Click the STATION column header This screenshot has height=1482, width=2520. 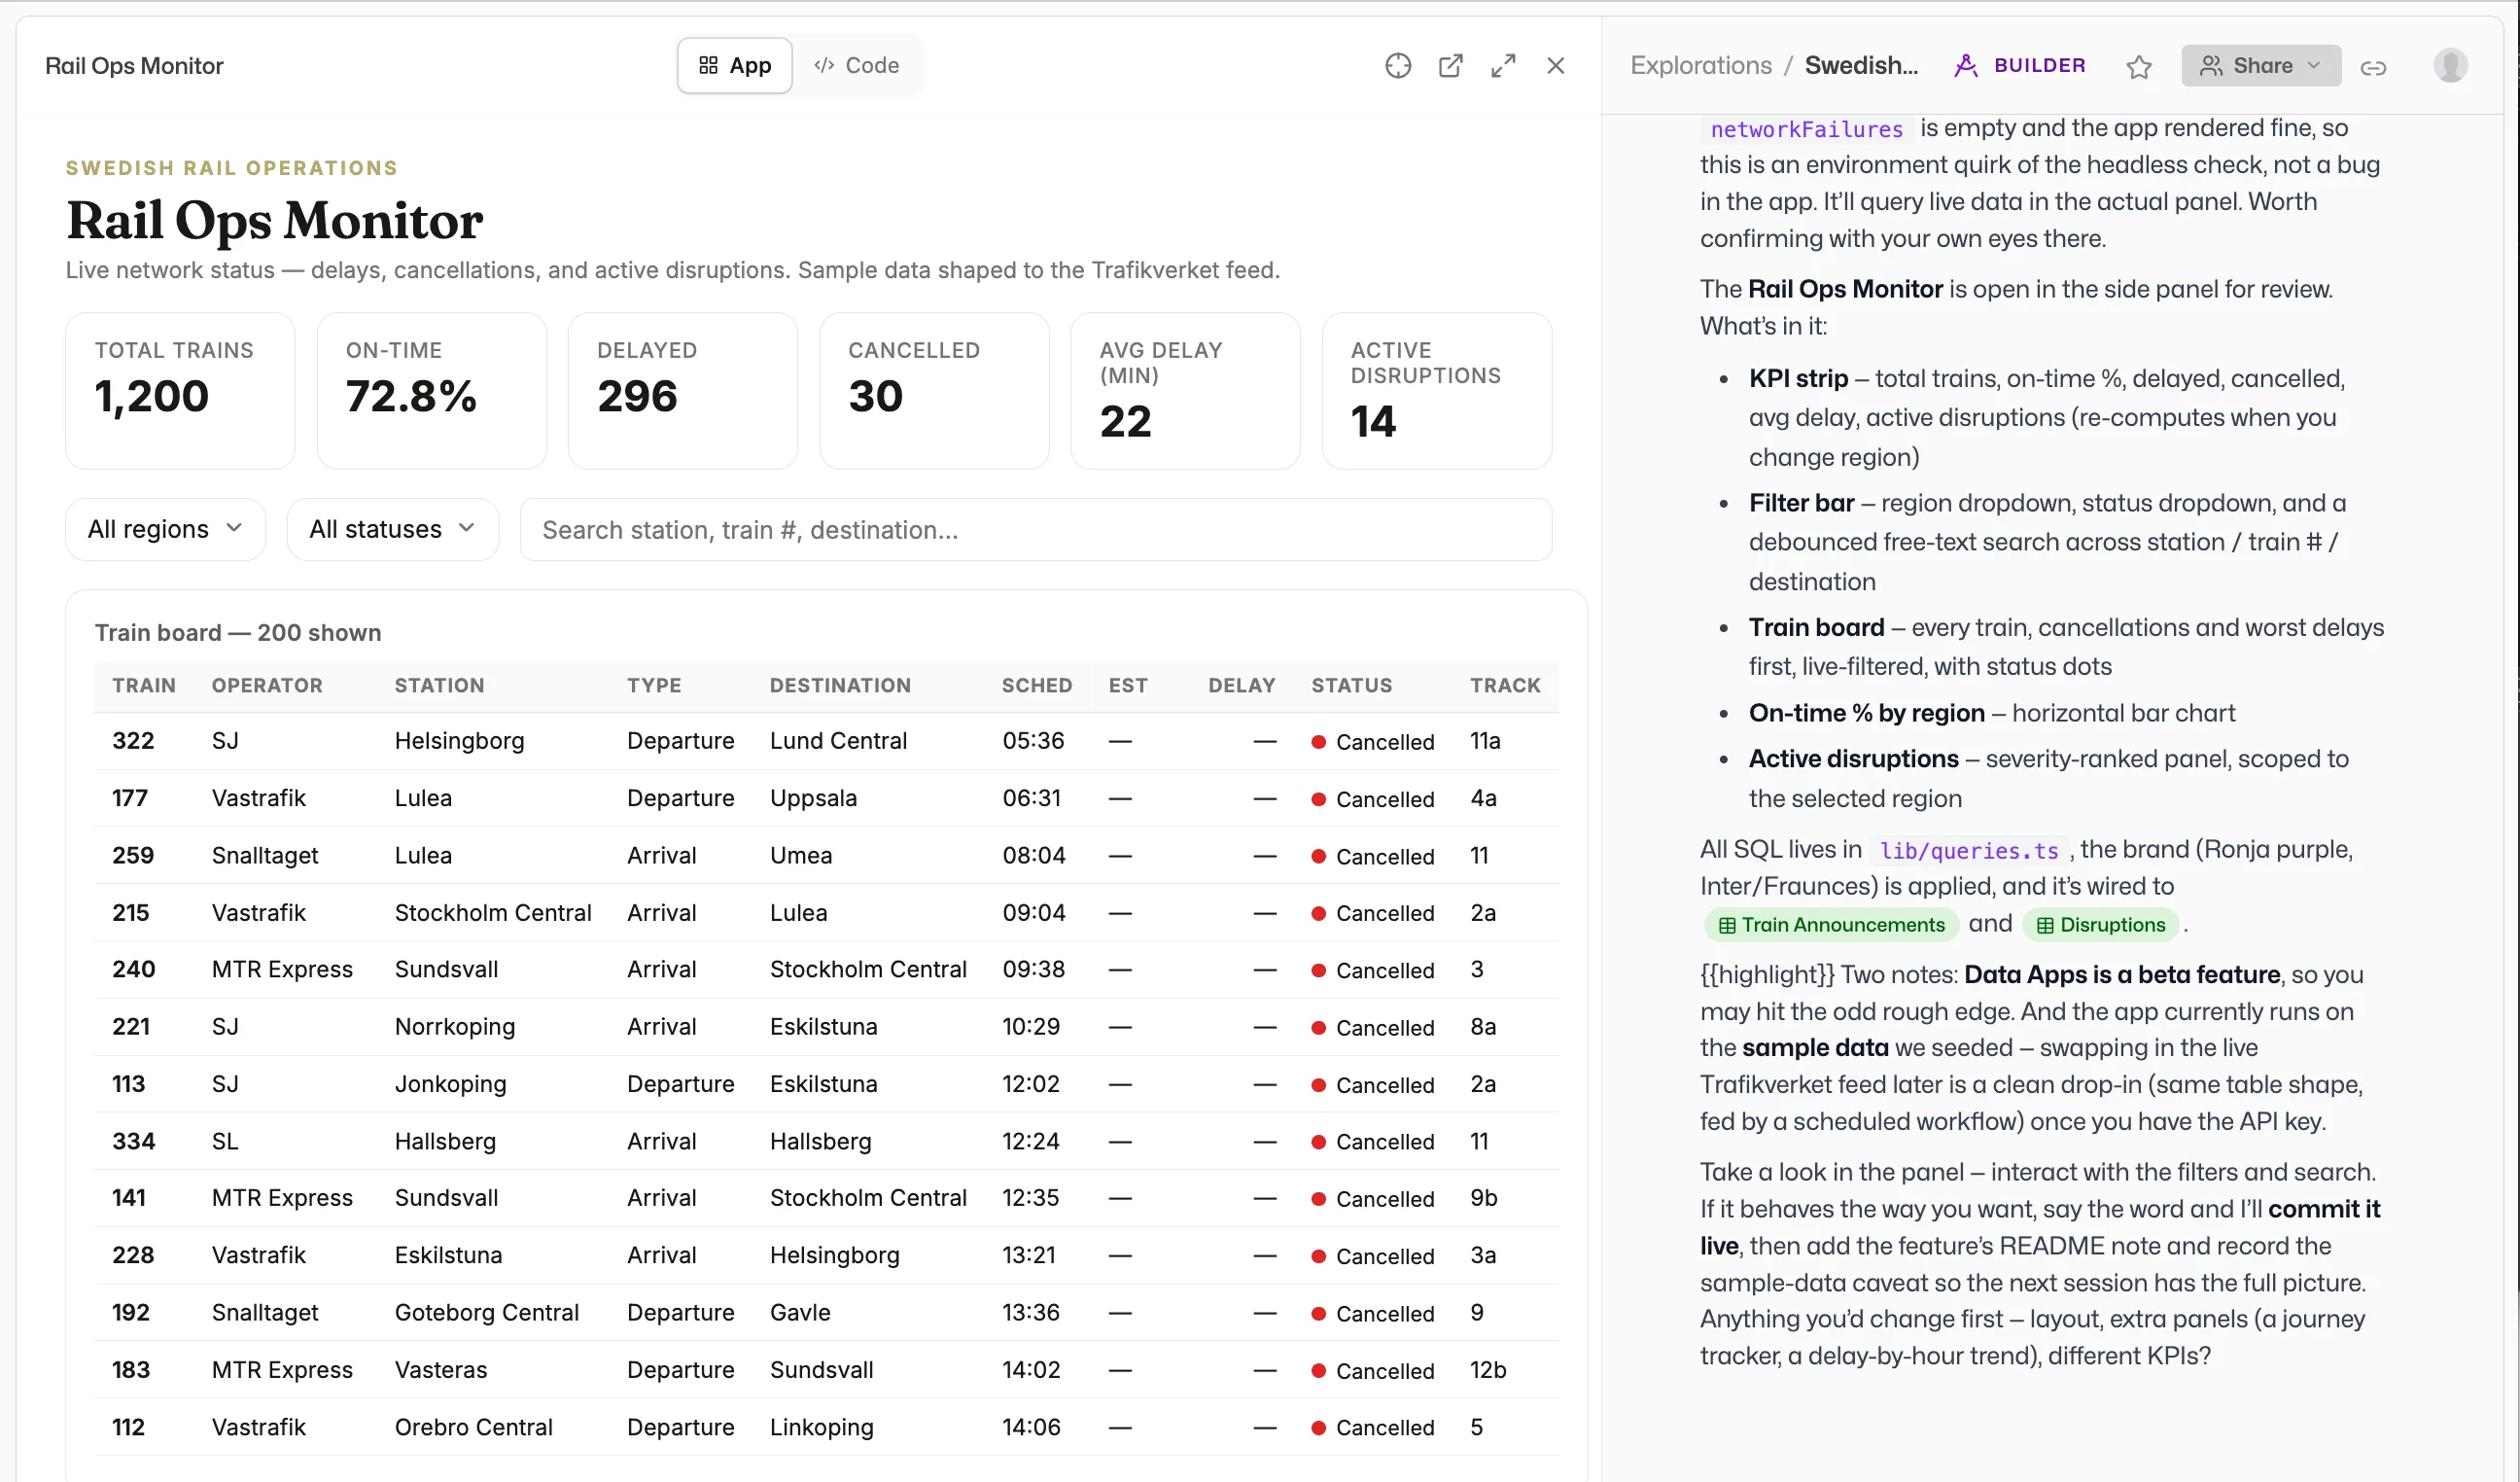pos(439,686)
